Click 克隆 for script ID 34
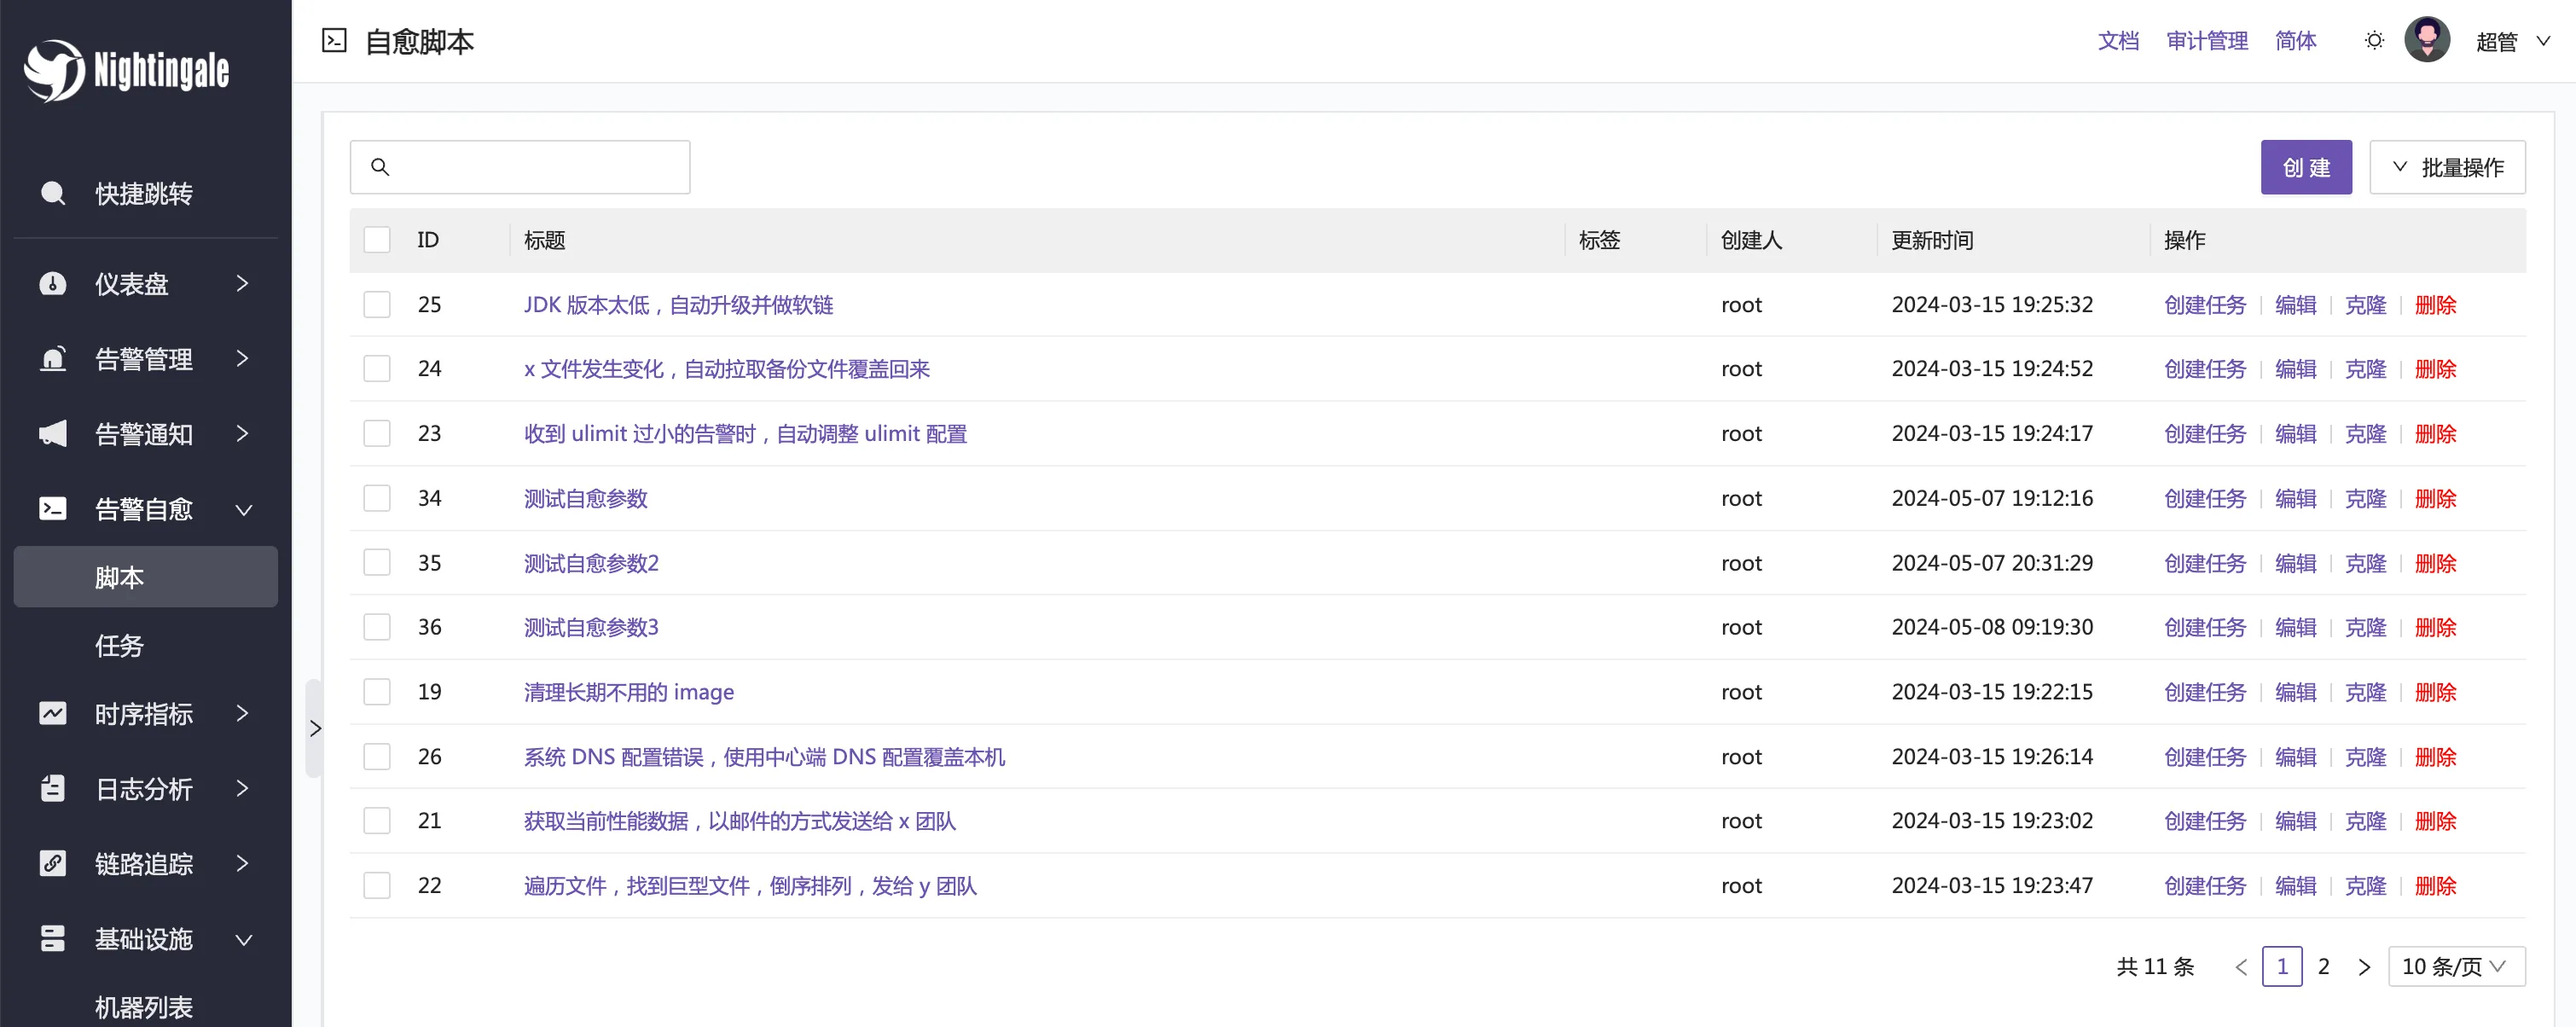Image resolution: width=2576 pixels, height=1027 pixels. tap(2365, 498)
